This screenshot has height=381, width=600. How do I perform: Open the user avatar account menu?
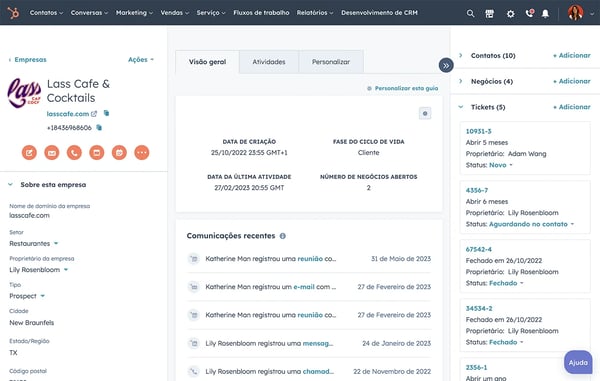pos(575,13)
